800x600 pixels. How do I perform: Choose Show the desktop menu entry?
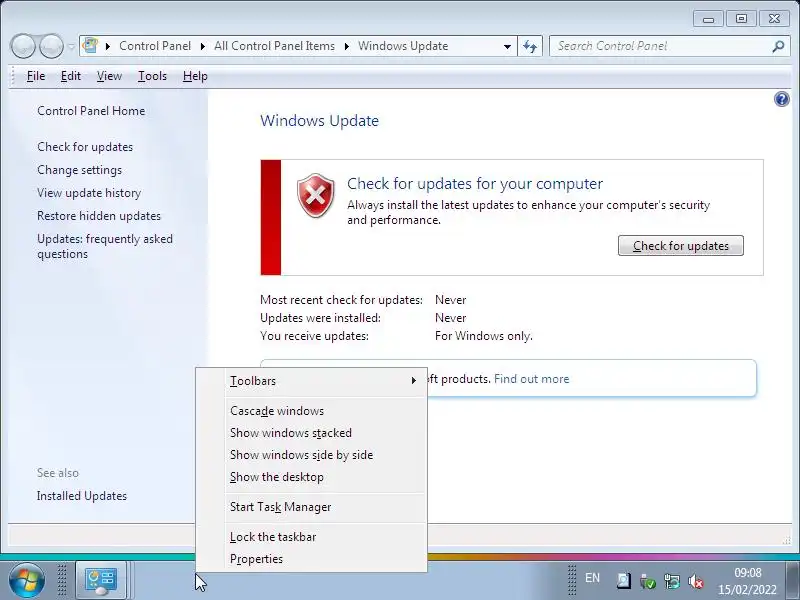click(325, 477)
